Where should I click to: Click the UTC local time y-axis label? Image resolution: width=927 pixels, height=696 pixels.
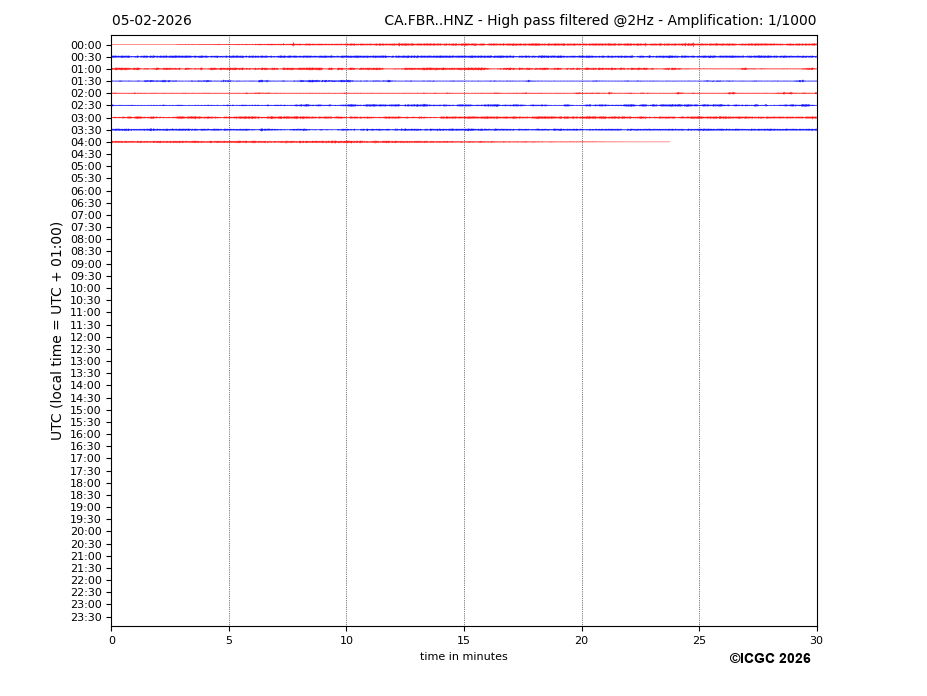[58, 330]
